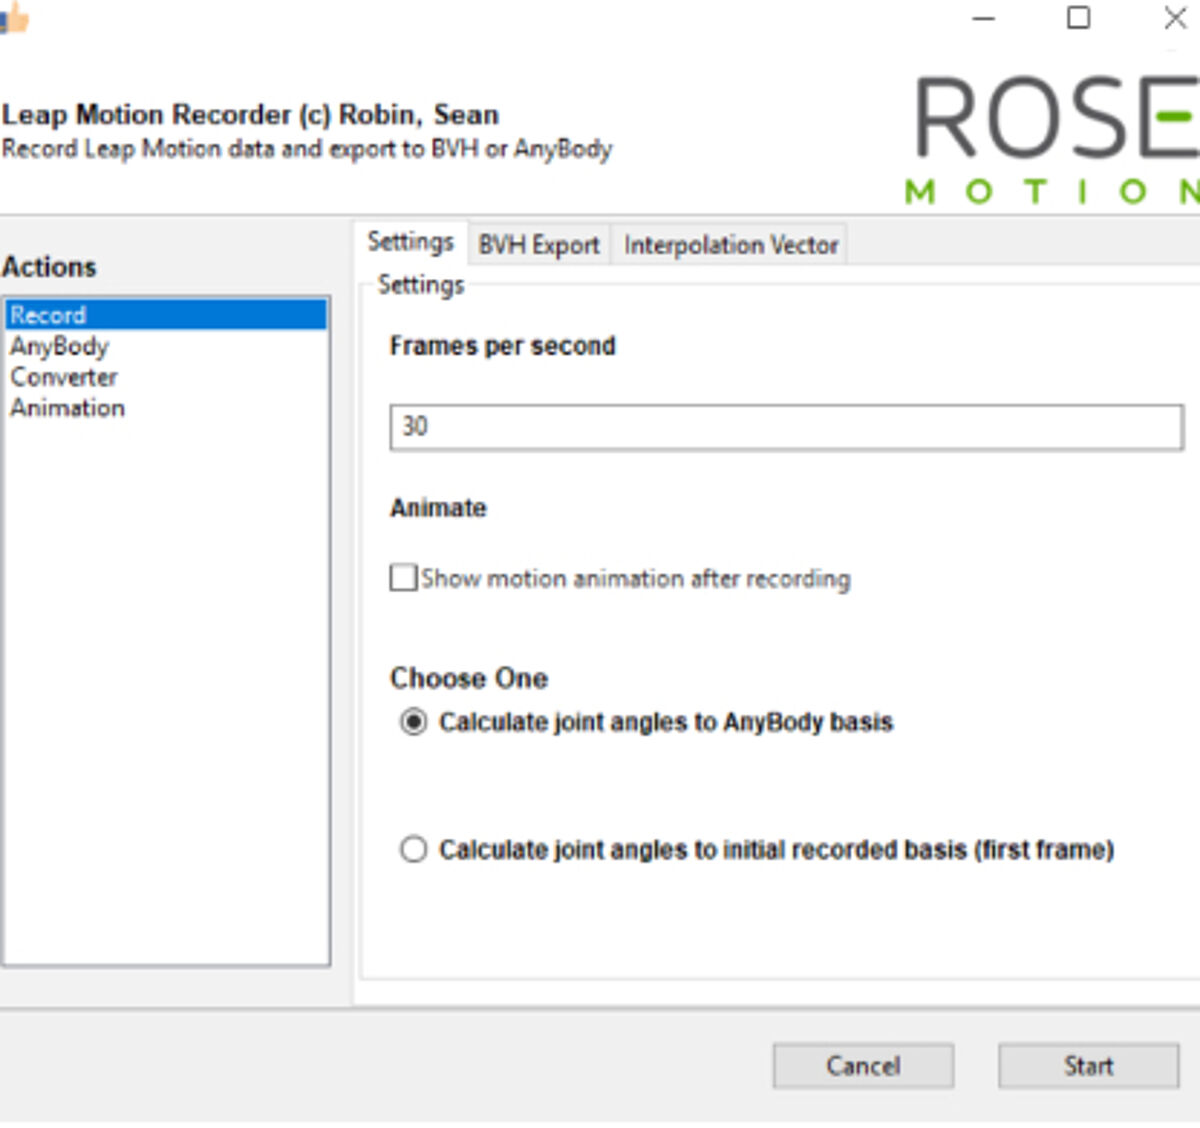Pick Animation in the Actions list

(x=166, y=408)
